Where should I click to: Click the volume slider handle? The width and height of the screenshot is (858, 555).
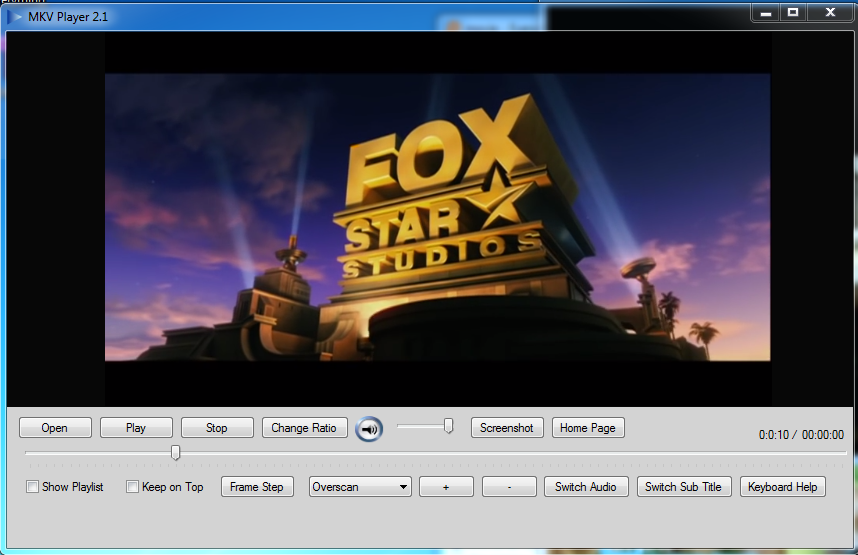[448, 426]
